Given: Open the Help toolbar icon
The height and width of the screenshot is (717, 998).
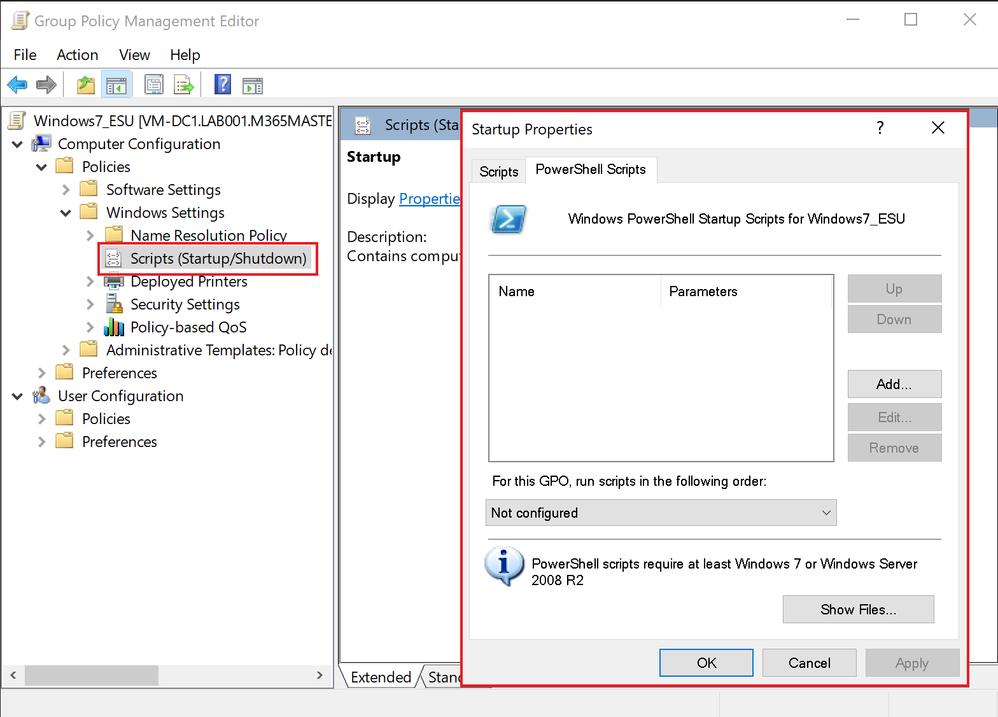Looking at the screenshot, I should pos(223,84).
